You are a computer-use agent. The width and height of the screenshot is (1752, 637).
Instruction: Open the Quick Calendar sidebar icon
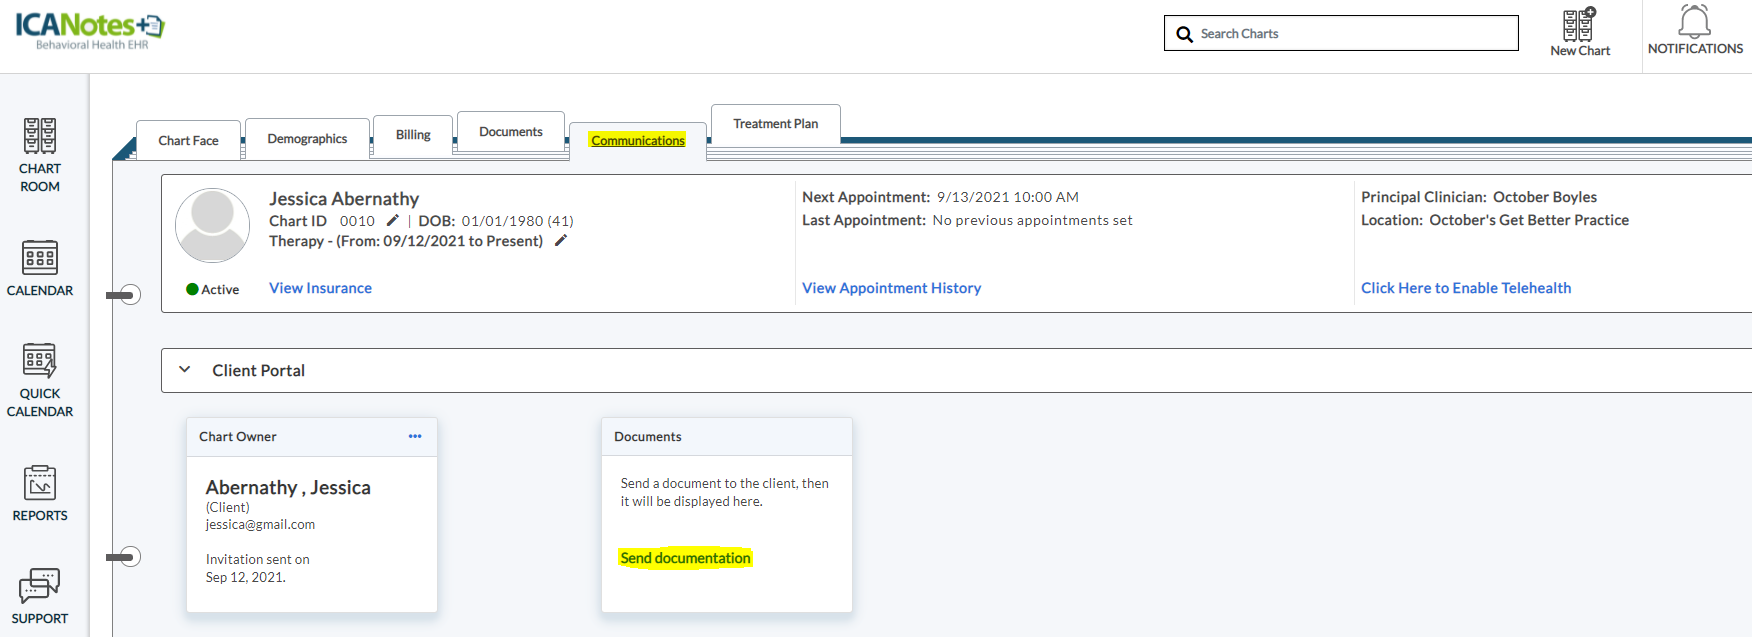[40, 379]
